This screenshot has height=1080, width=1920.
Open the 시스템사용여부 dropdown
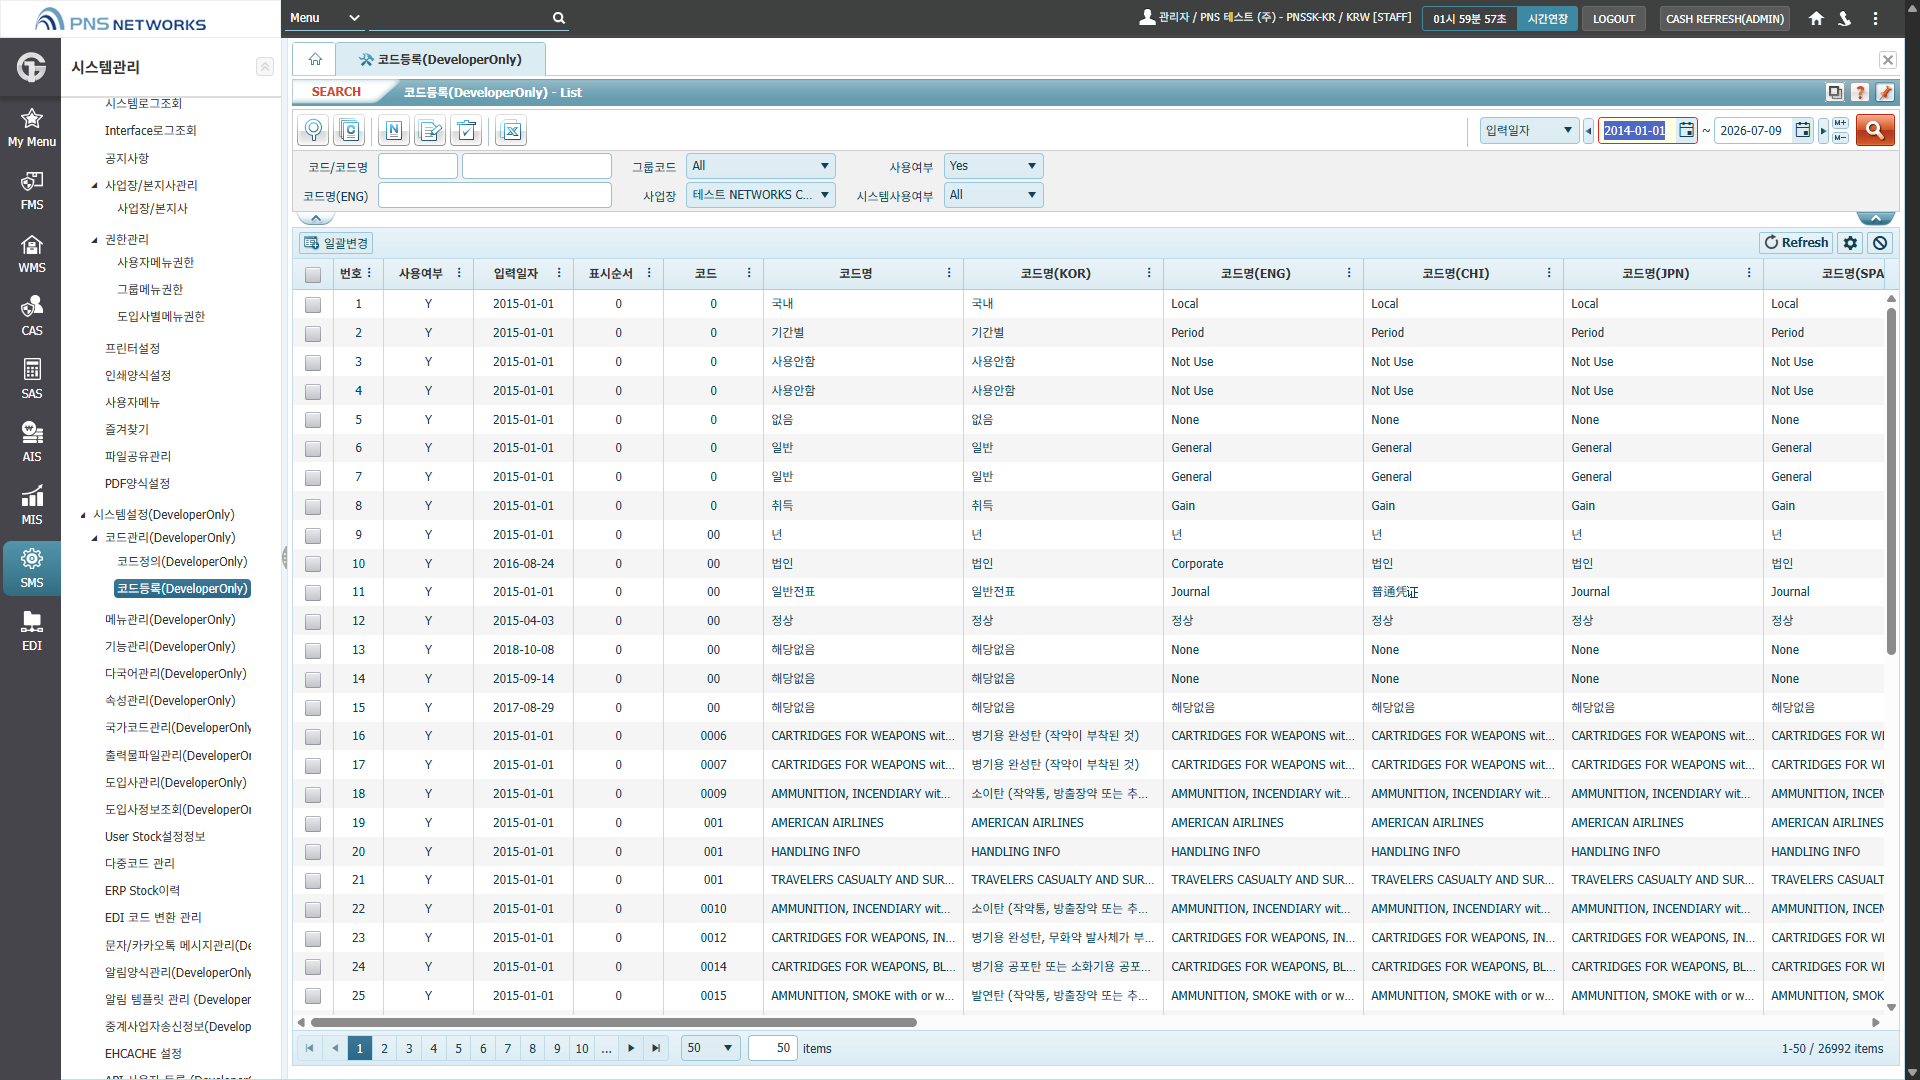[x=993, y=195]
